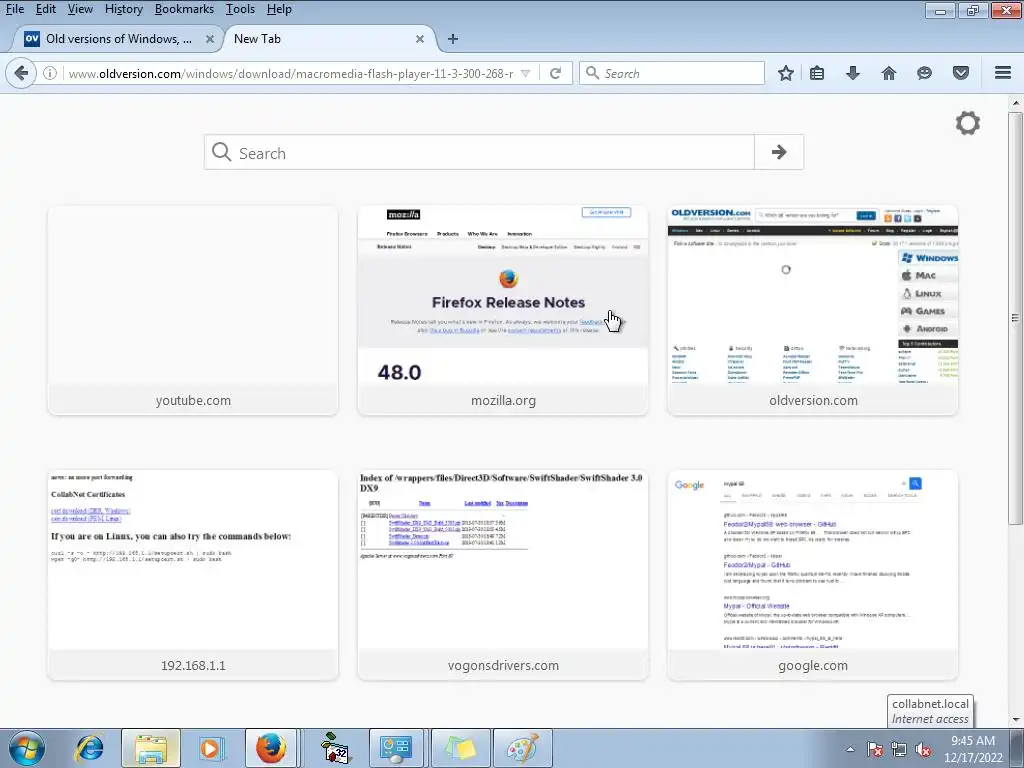Open the Control Panel taskbar icon
The height and width of the screenshot is (768, 1024).
[x=396, y=748]
